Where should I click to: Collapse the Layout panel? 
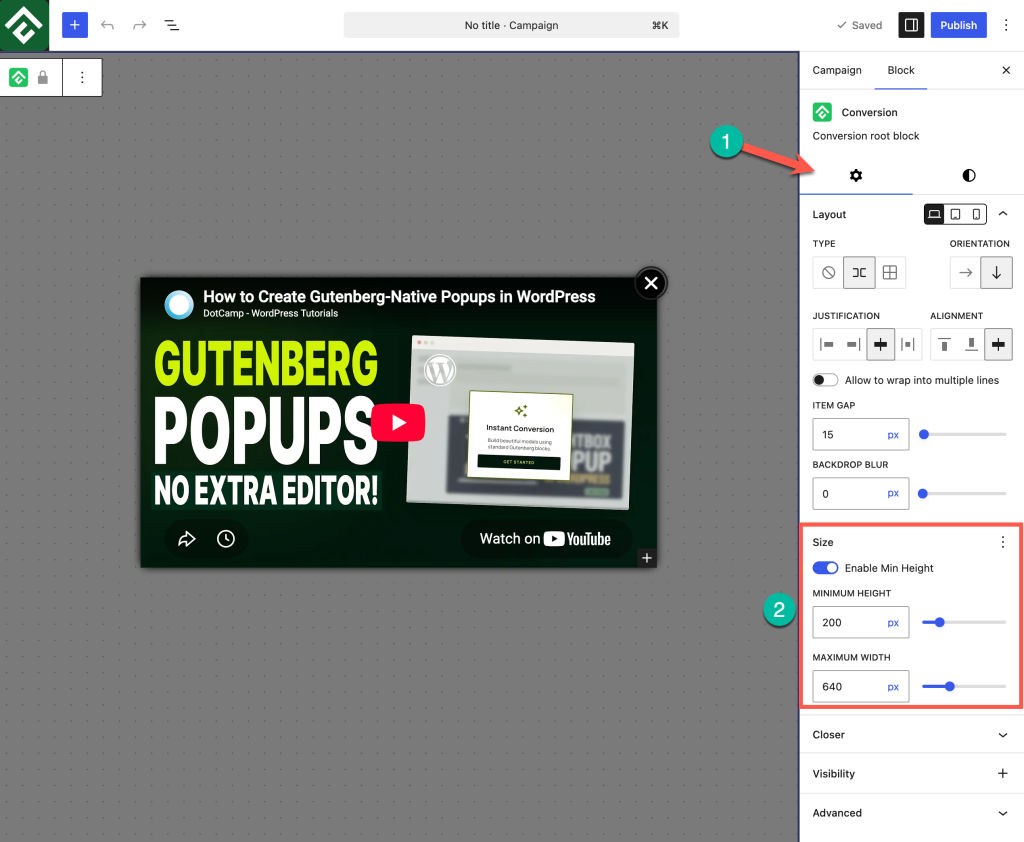coord(1003,214)
